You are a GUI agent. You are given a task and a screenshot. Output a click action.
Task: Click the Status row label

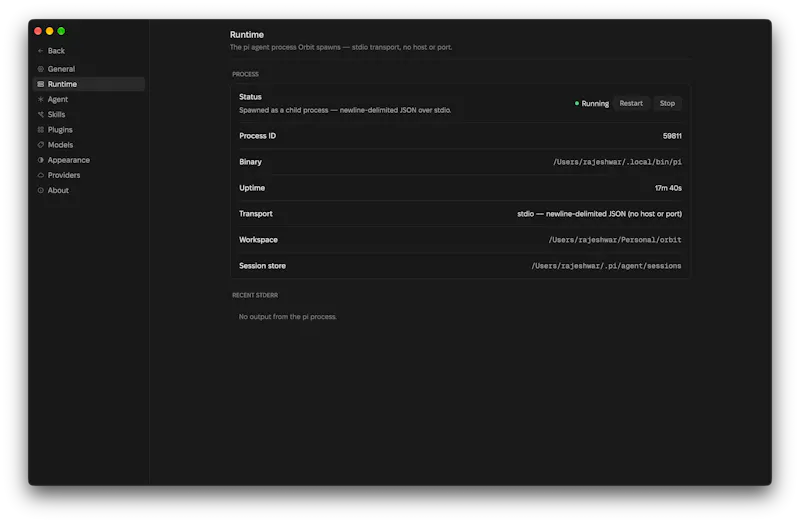click(x=250, y=97)
